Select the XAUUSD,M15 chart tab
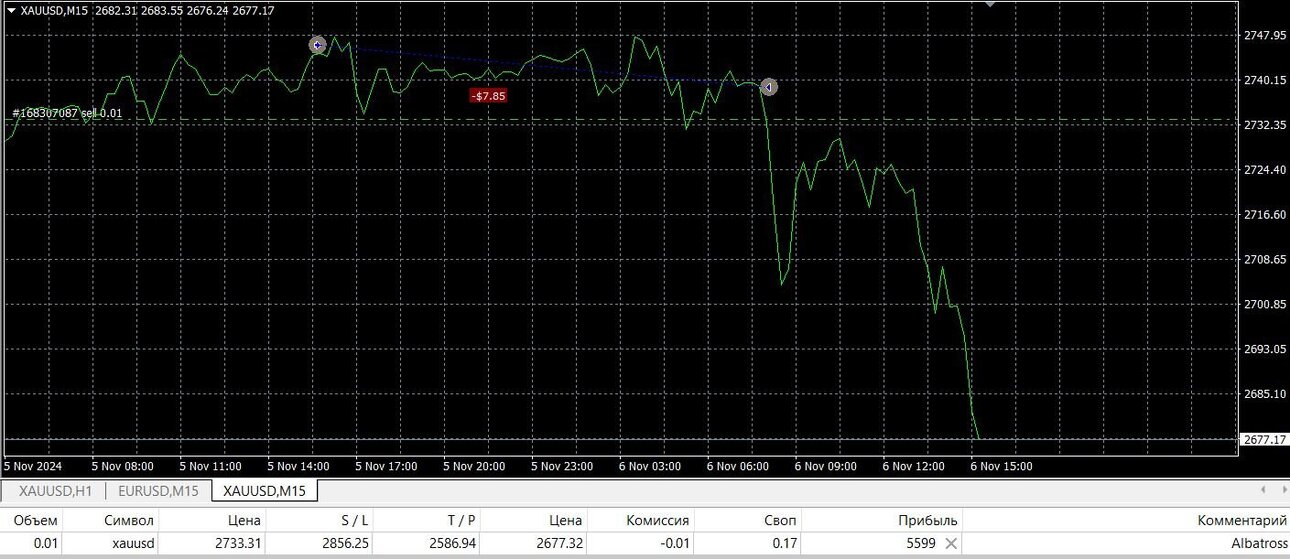1290x559 pixels. 265,491
